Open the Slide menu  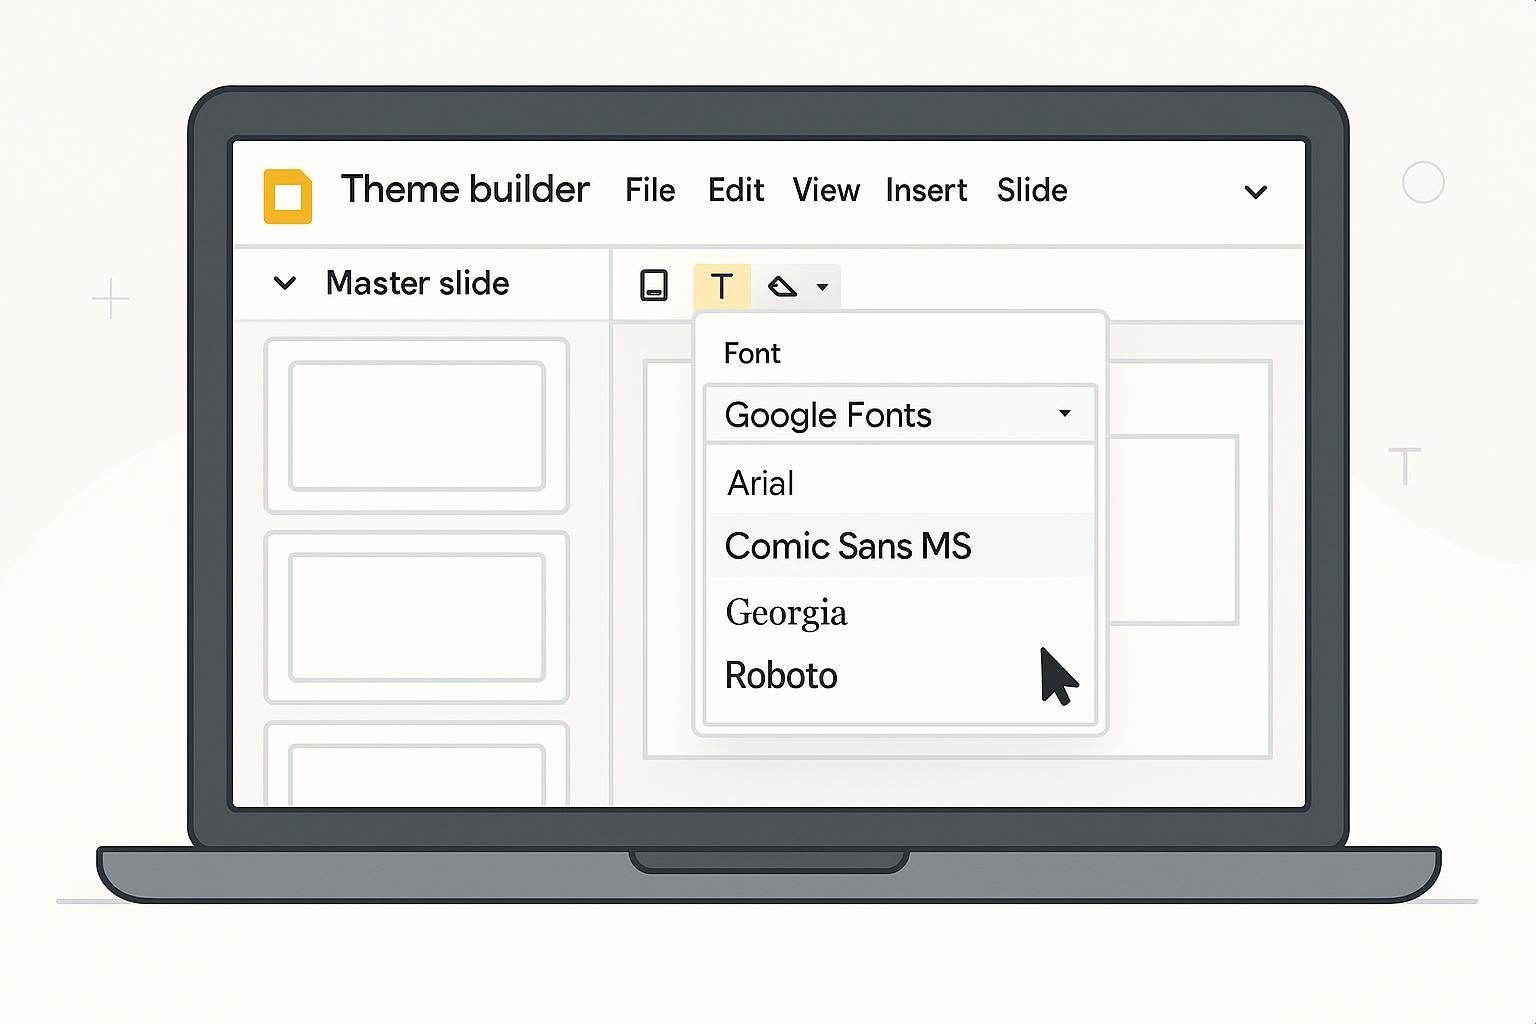(1032, 190)
